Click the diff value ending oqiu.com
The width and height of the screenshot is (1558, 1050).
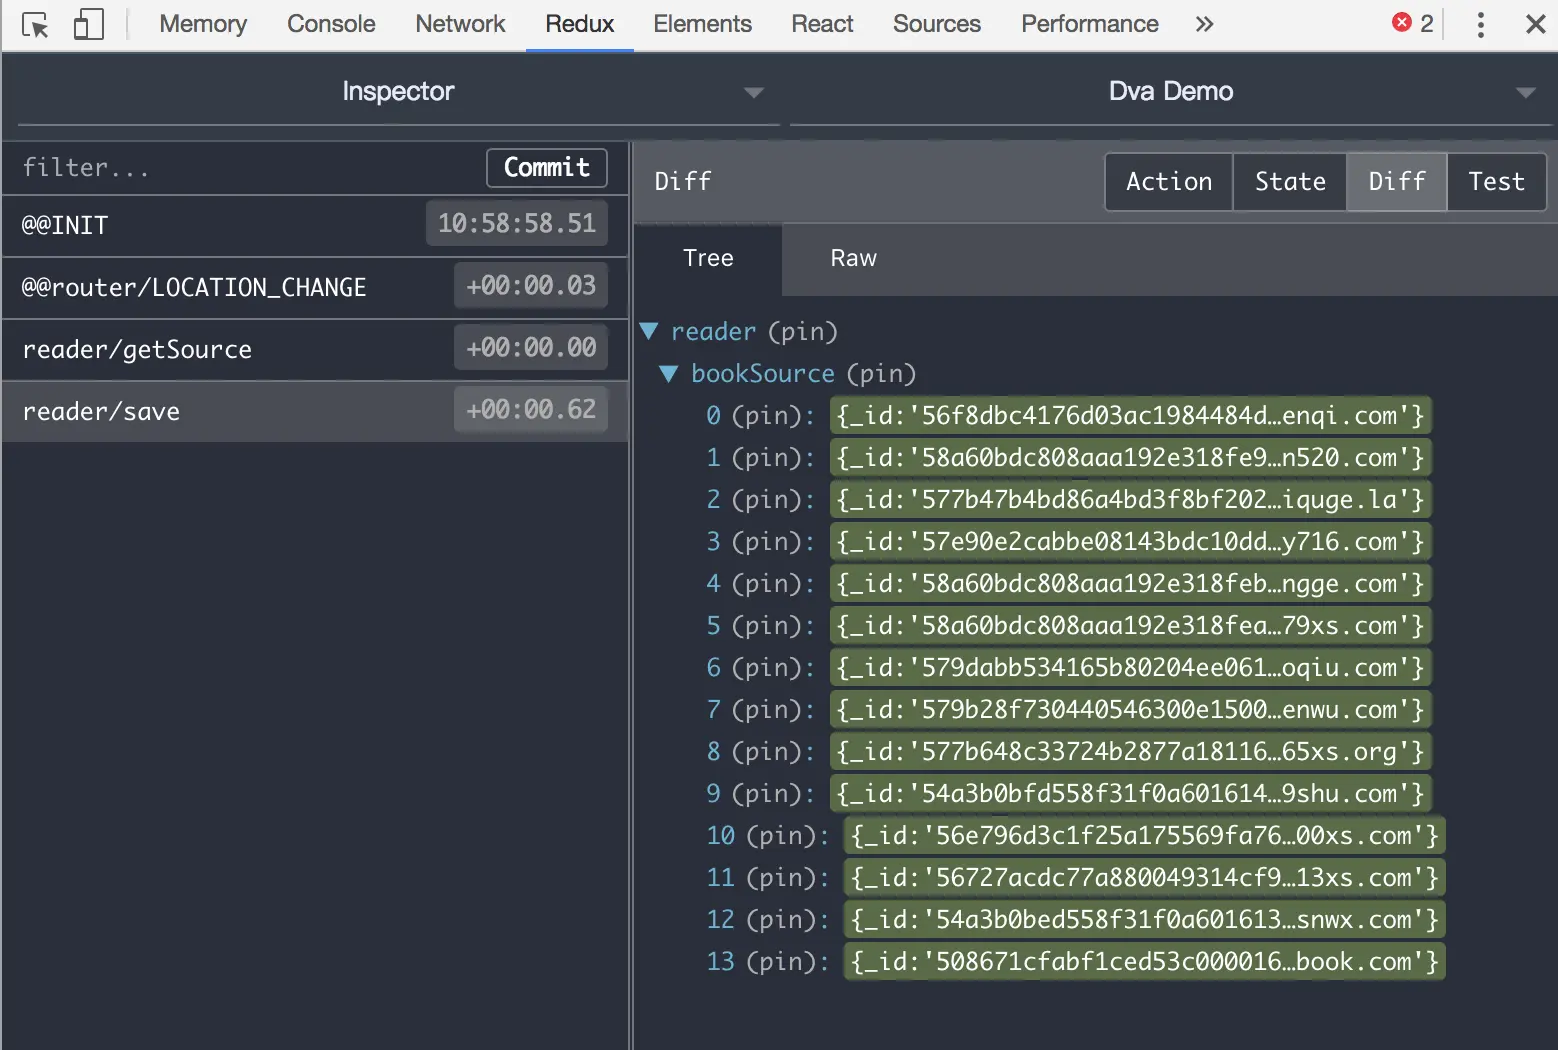[1131, 667]
